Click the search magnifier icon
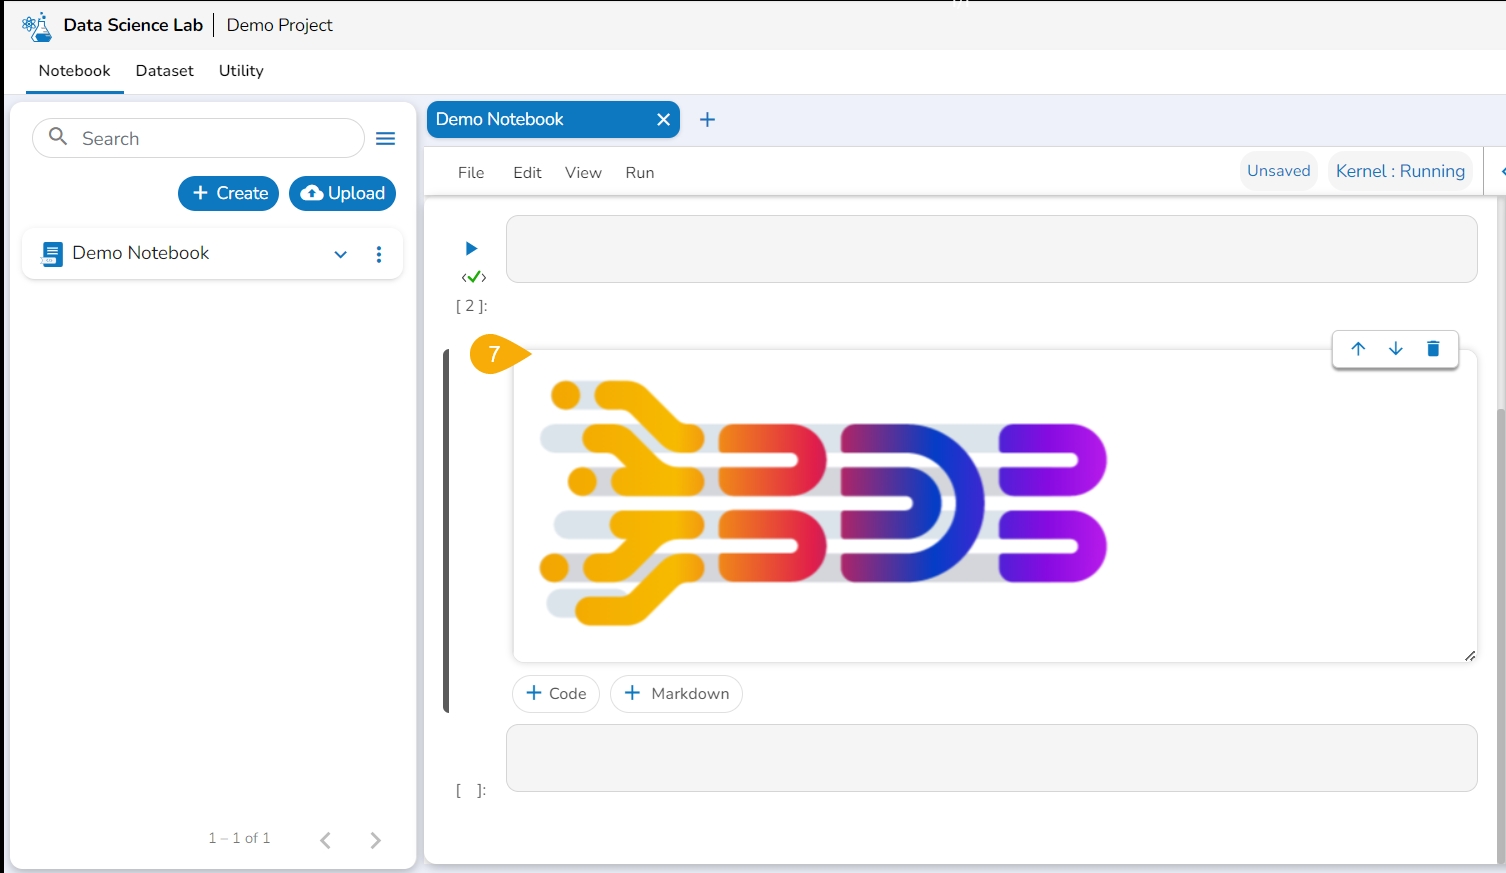The width and height of the screenshot is (1506, 873). coord(58,137)
